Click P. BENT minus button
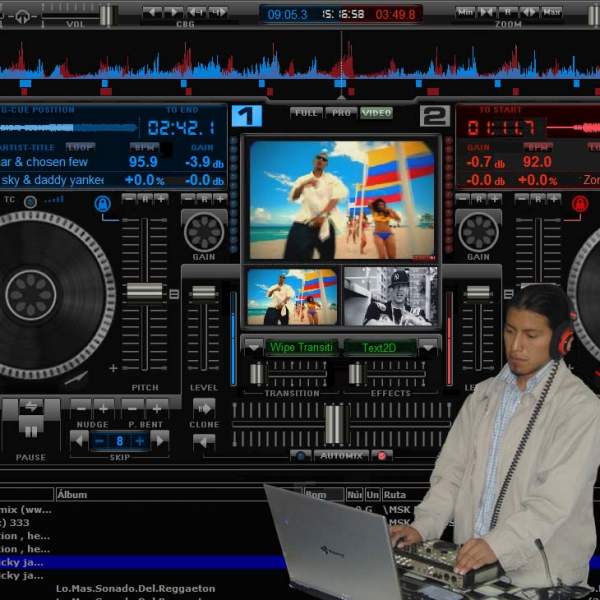Screen dimensions: 600x600 click(133, 409)
